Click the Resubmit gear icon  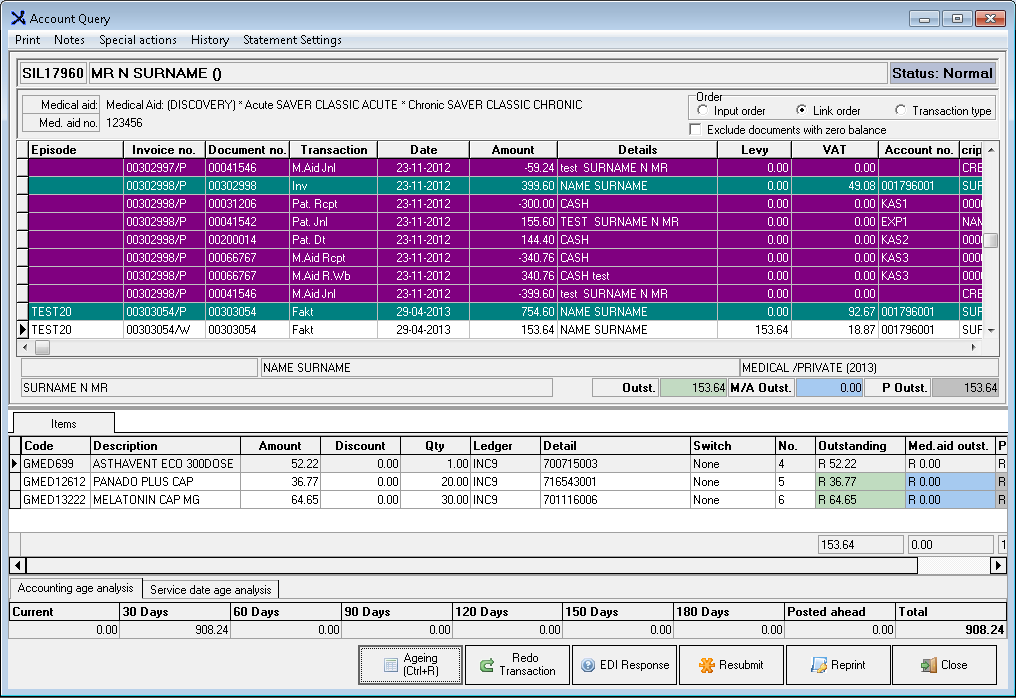point(706,665)
